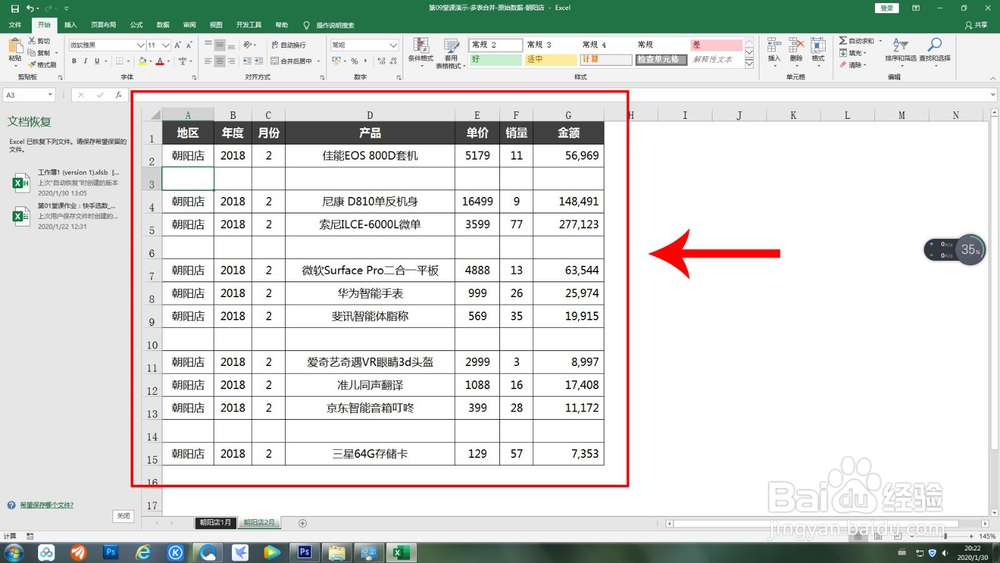Click the Borders icon
This screenshot has height=563, width=1000.
coord(119,61)
